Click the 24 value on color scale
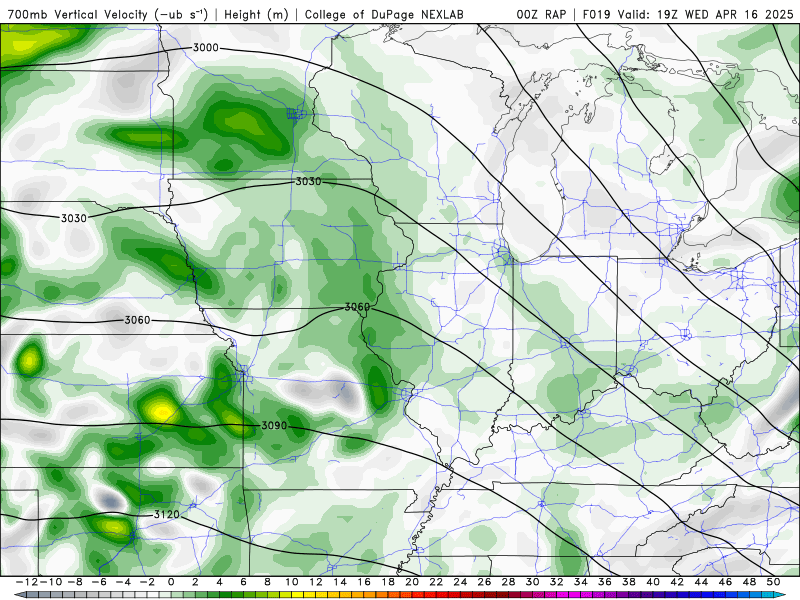 coord(460,582)
